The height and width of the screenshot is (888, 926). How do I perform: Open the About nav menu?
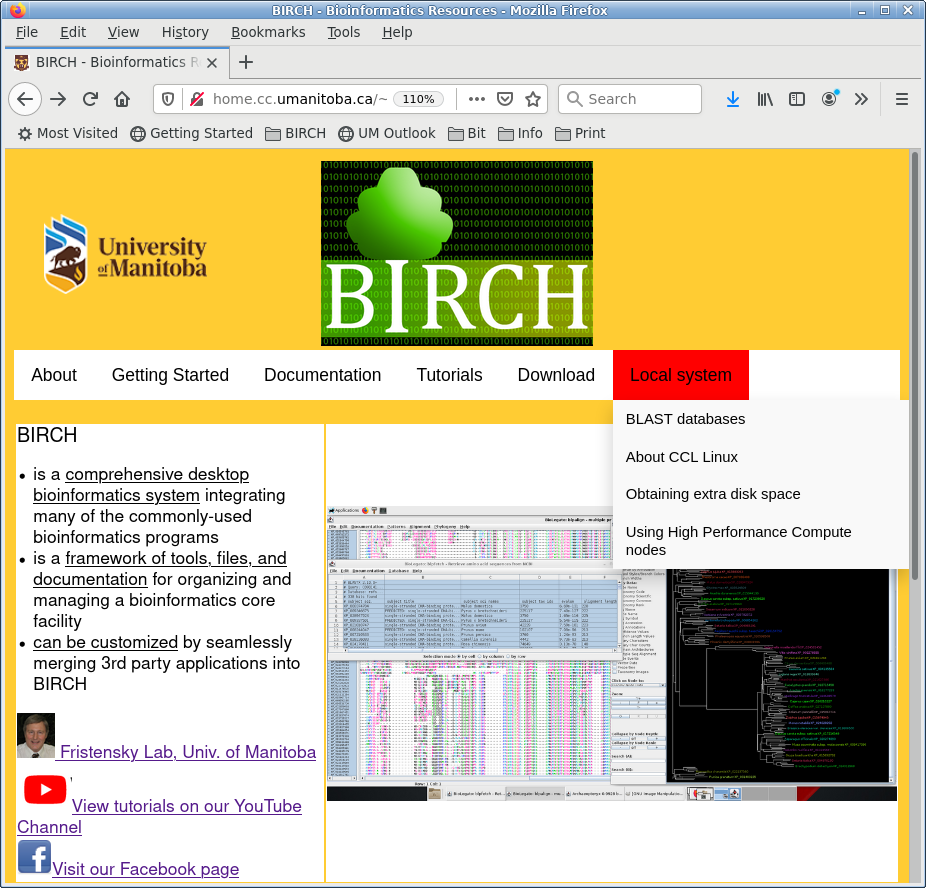(54, 375)
